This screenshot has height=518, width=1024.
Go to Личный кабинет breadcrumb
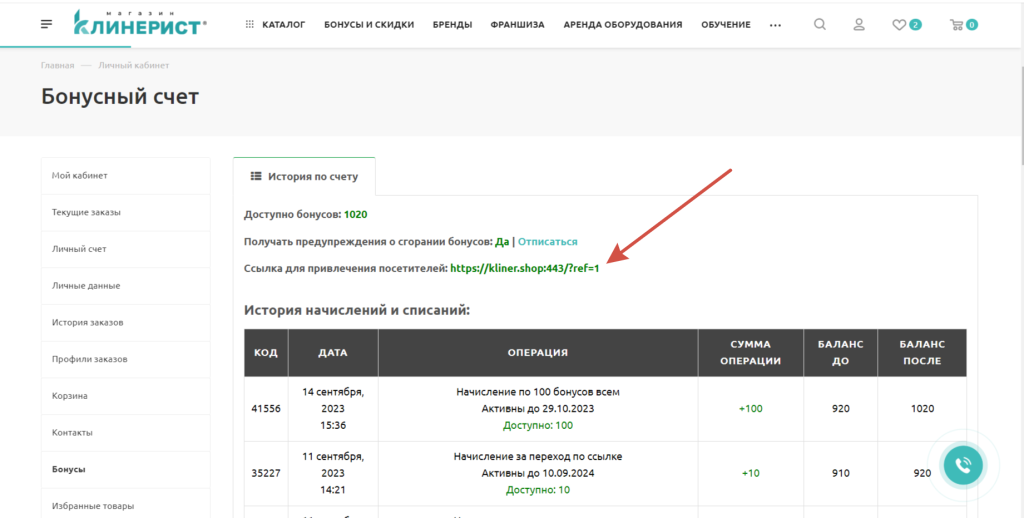[x=133, y=65]
